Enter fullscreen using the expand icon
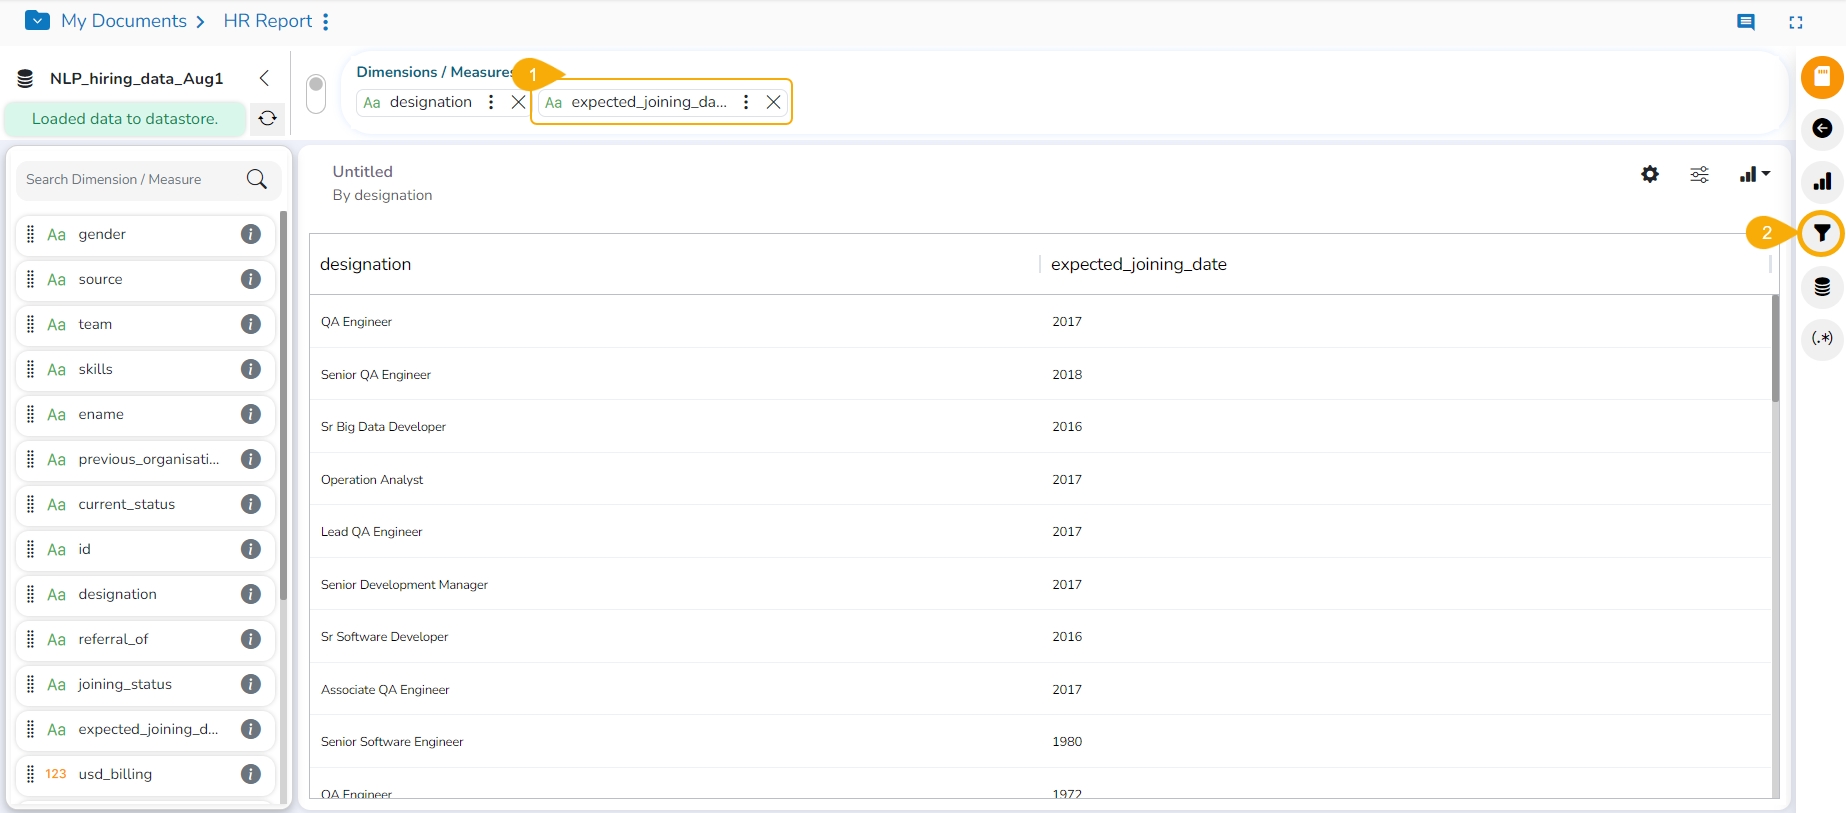 (1796, 22)
